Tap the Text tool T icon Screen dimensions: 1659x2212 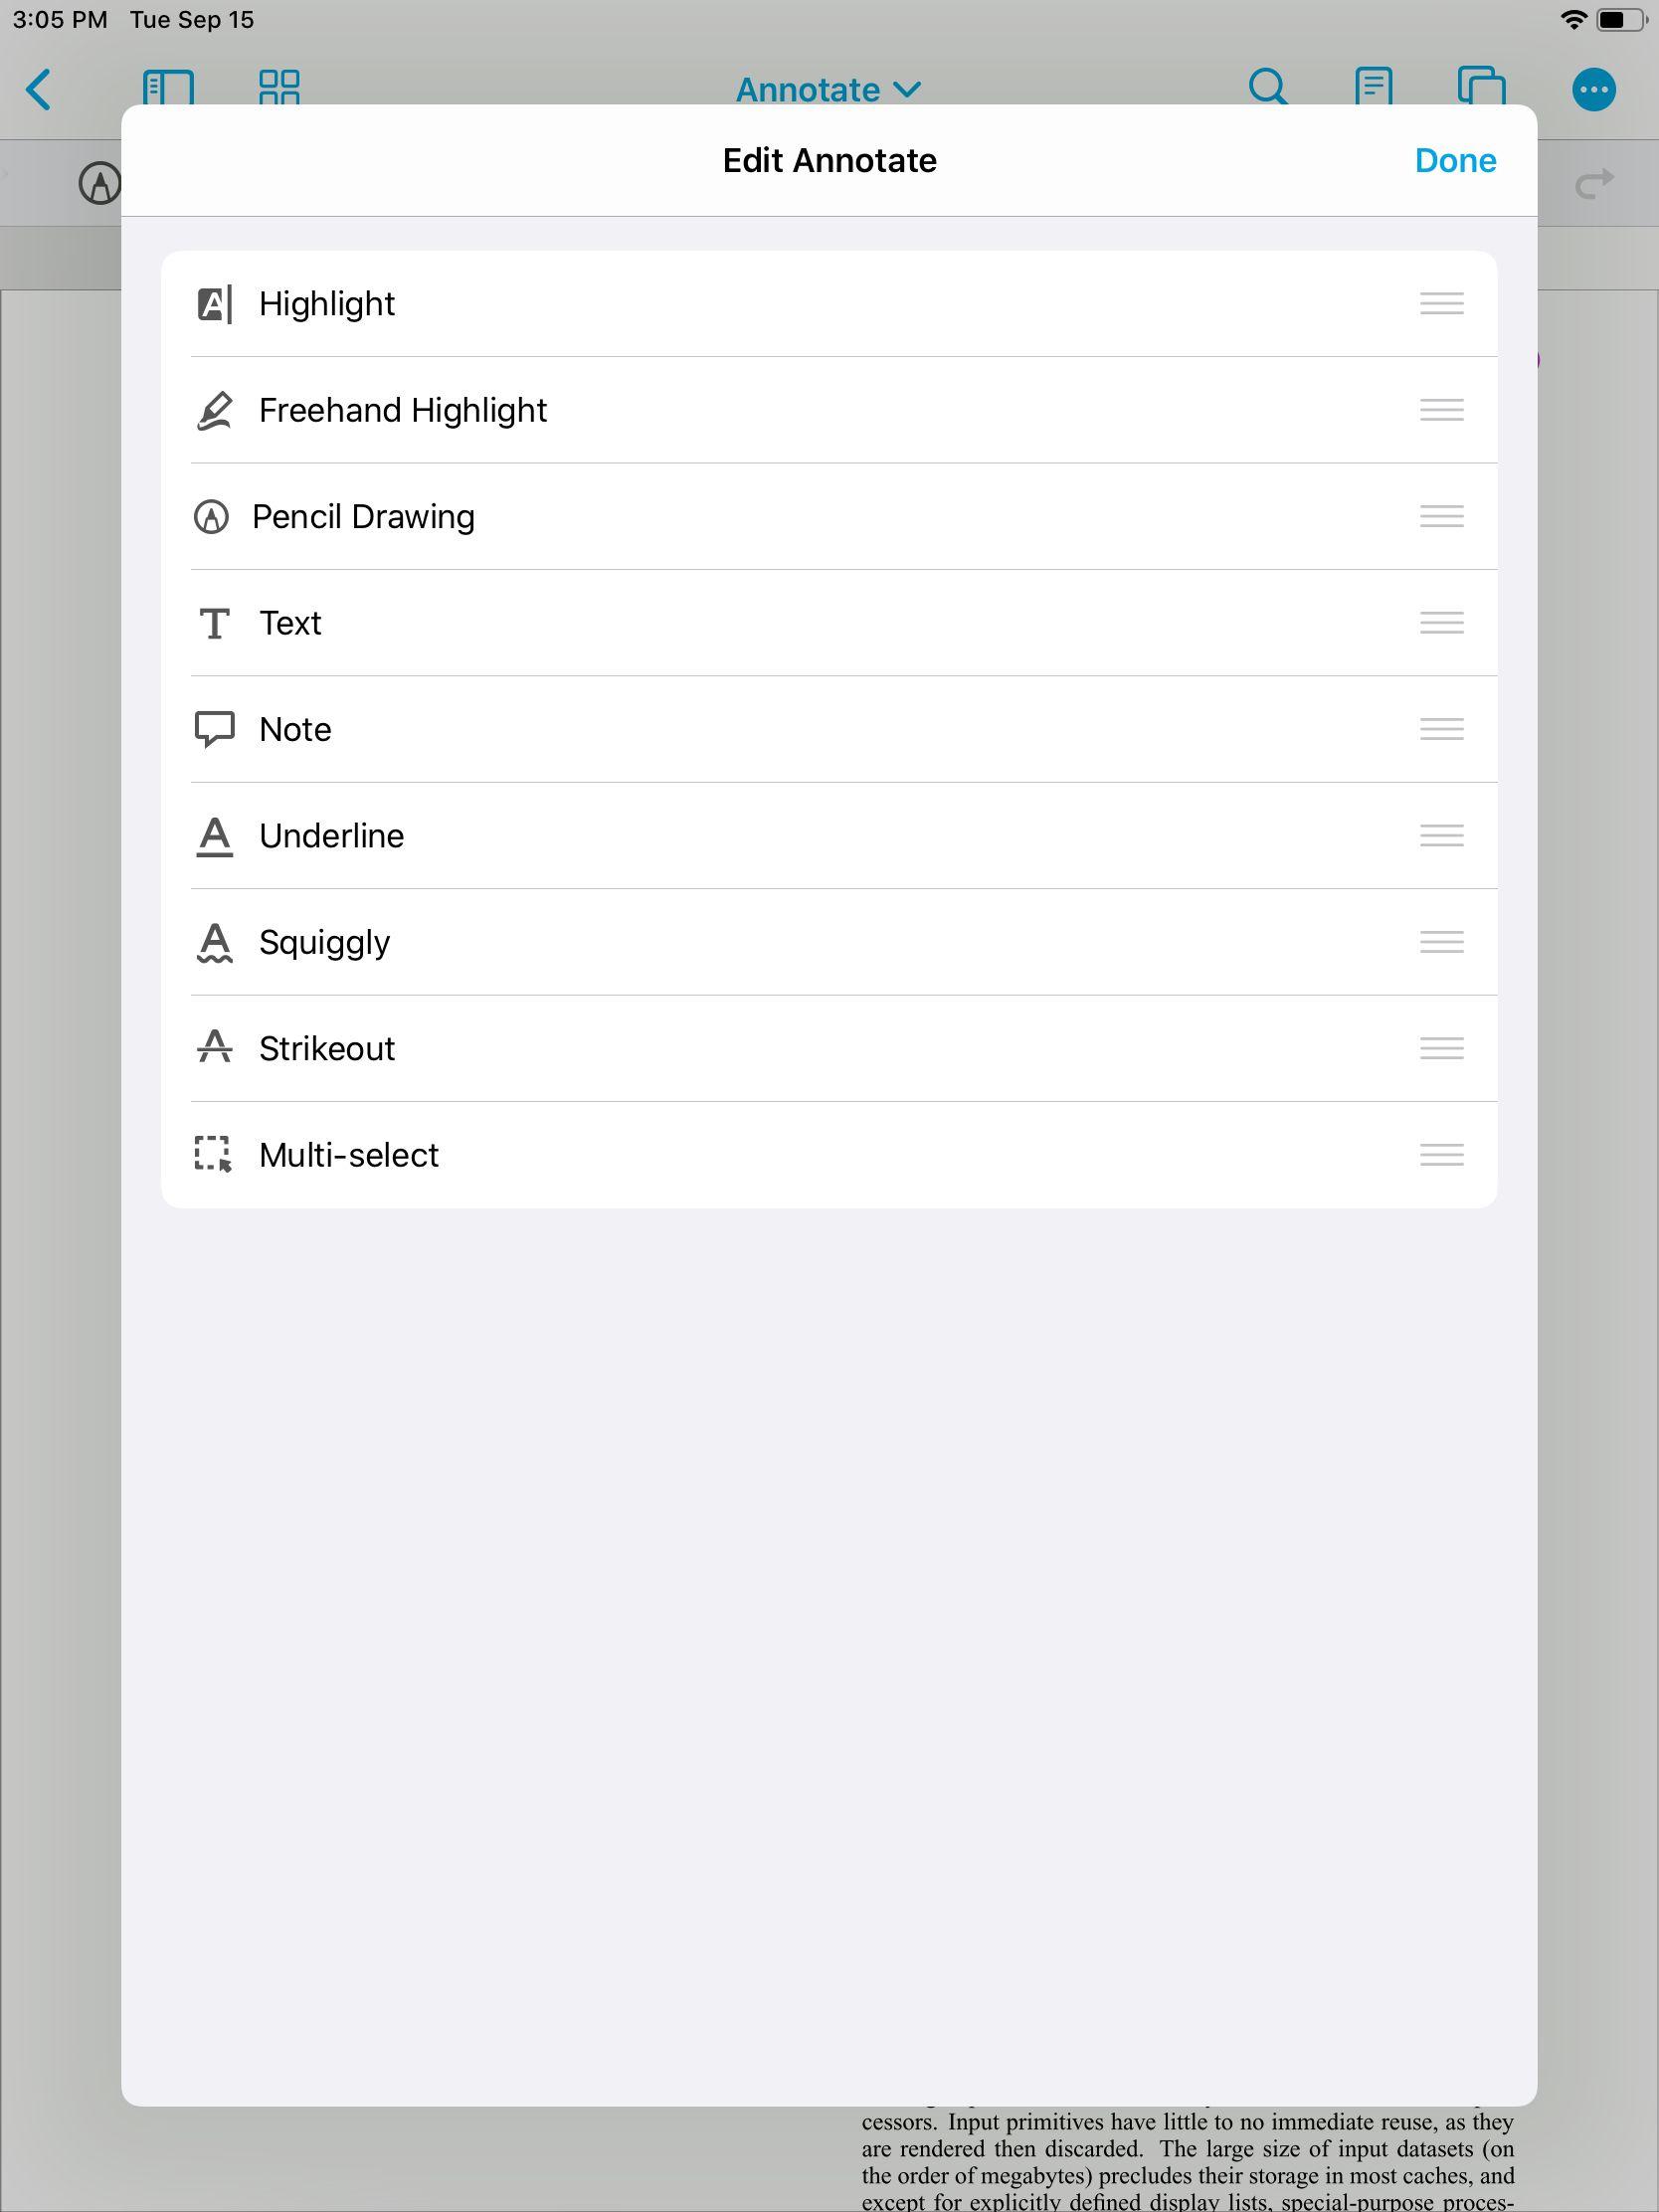(x=214, y=624)
